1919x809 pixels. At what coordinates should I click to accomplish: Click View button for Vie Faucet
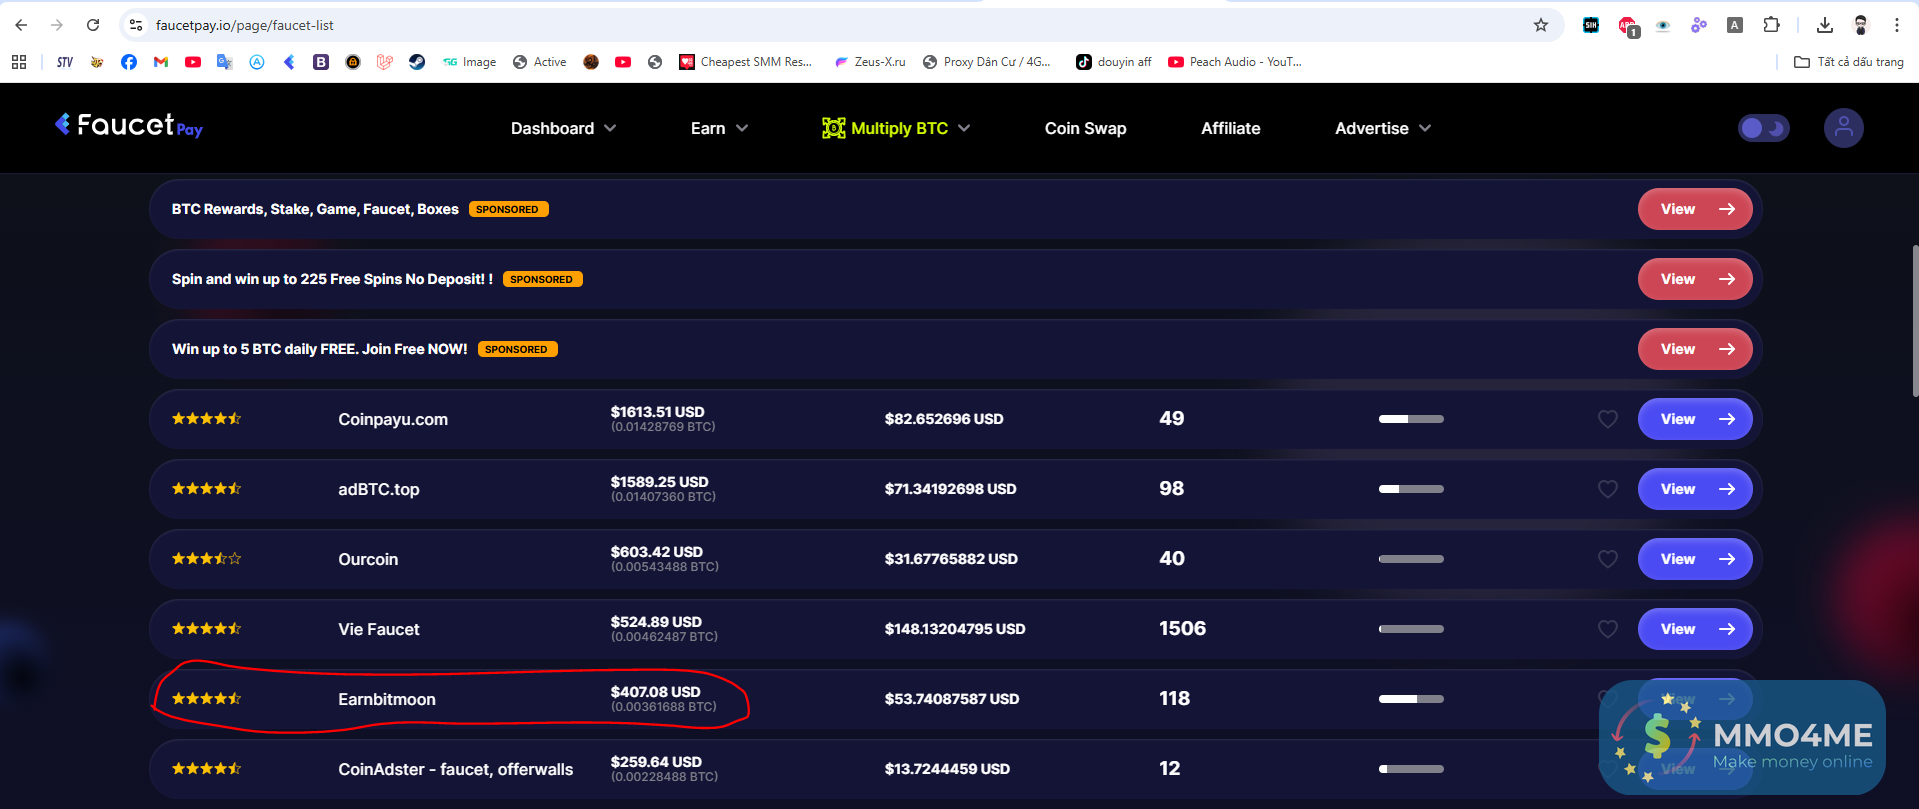1695,629
